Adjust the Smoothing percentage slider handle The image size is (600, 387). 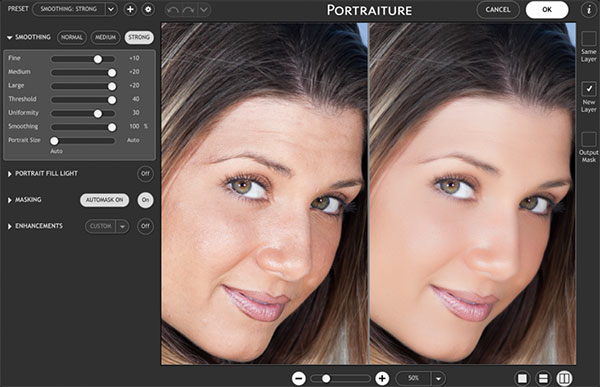pos(112,127)
